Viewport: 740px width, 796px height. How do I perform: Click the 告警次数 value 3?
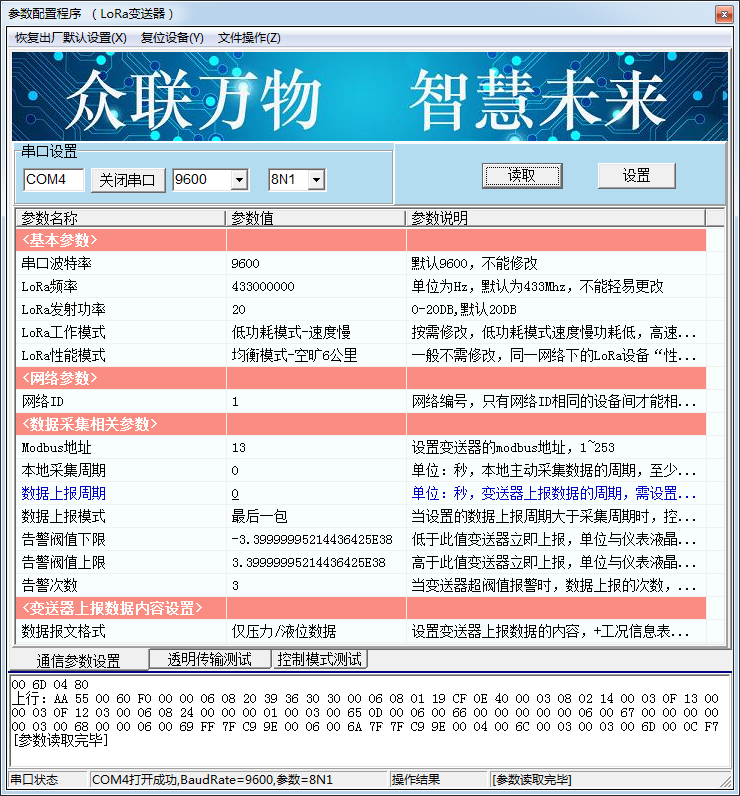coord(235,586)
